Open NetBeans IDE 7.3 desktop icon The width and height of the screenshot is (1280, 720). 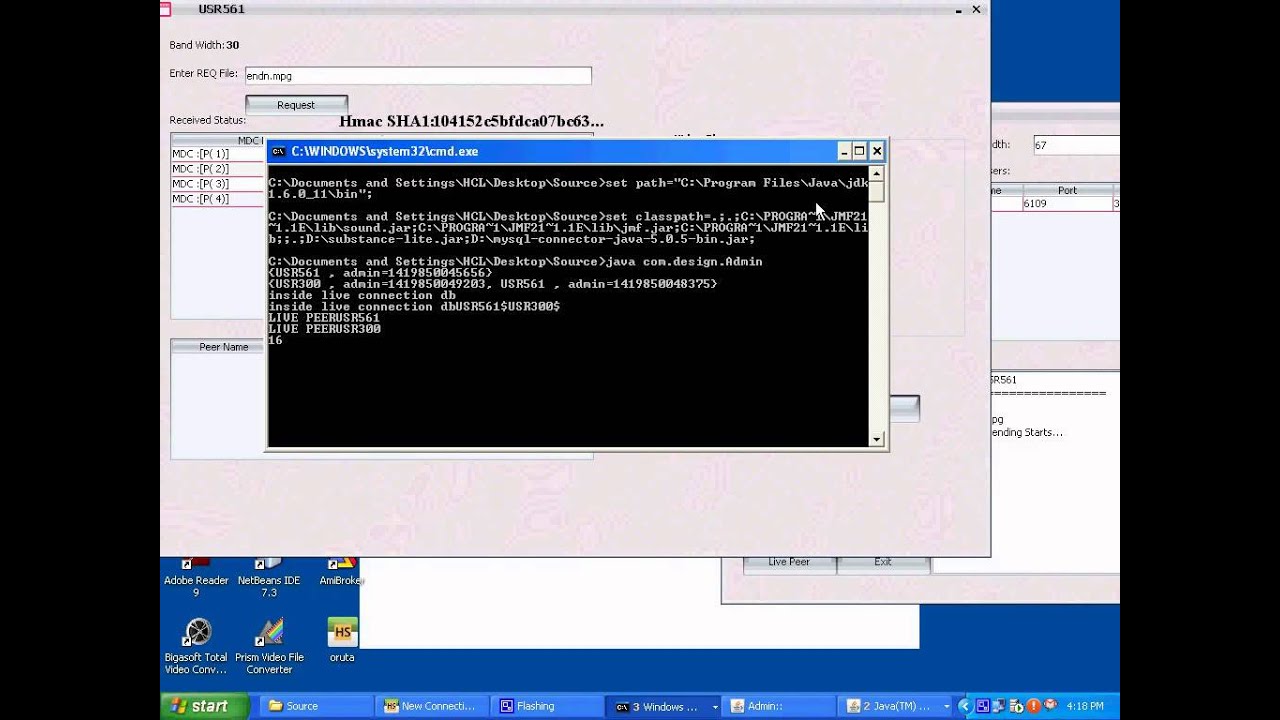(x=269, y=575)
